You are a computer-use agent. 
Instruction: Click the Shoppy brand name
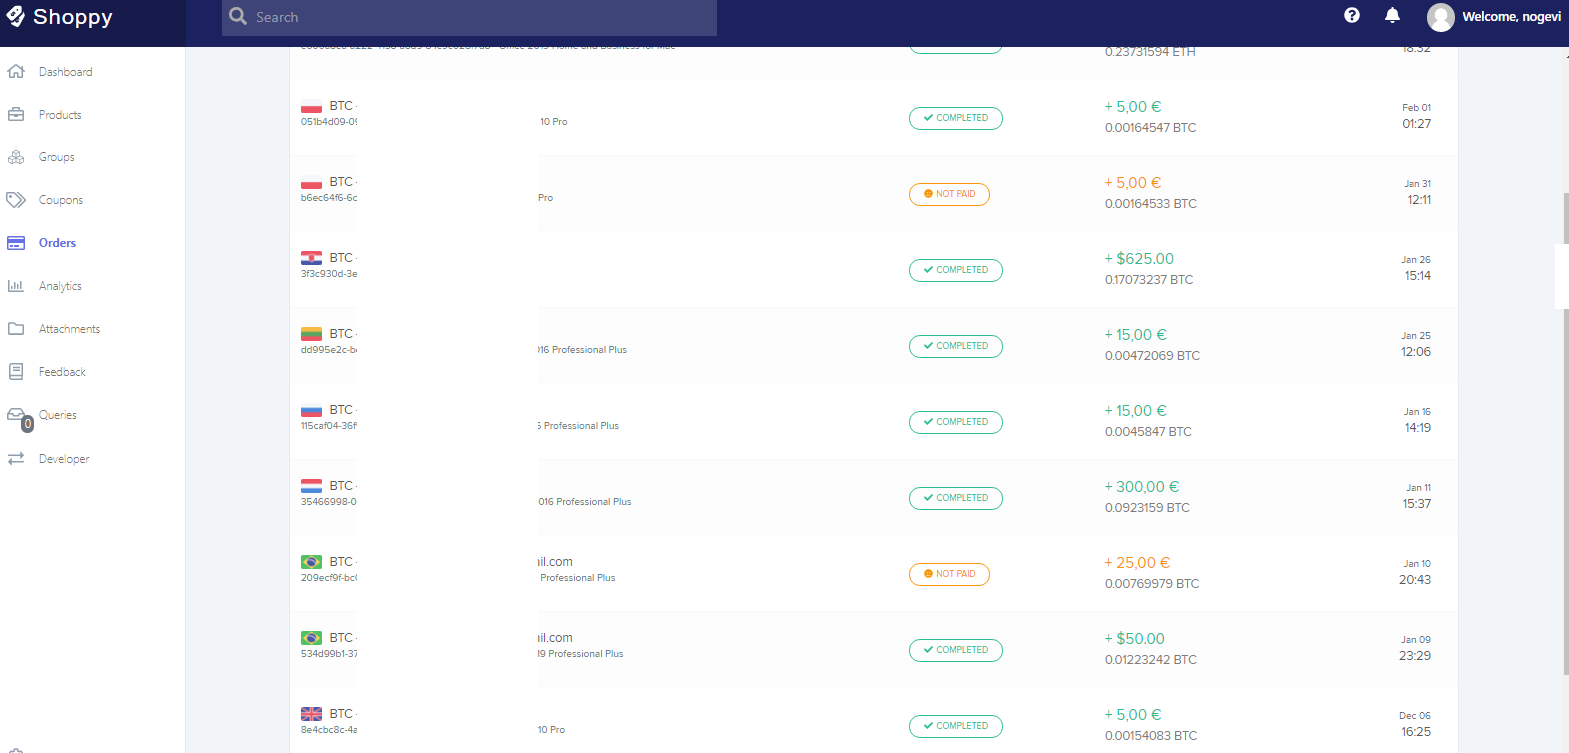(x=73, y=17)
